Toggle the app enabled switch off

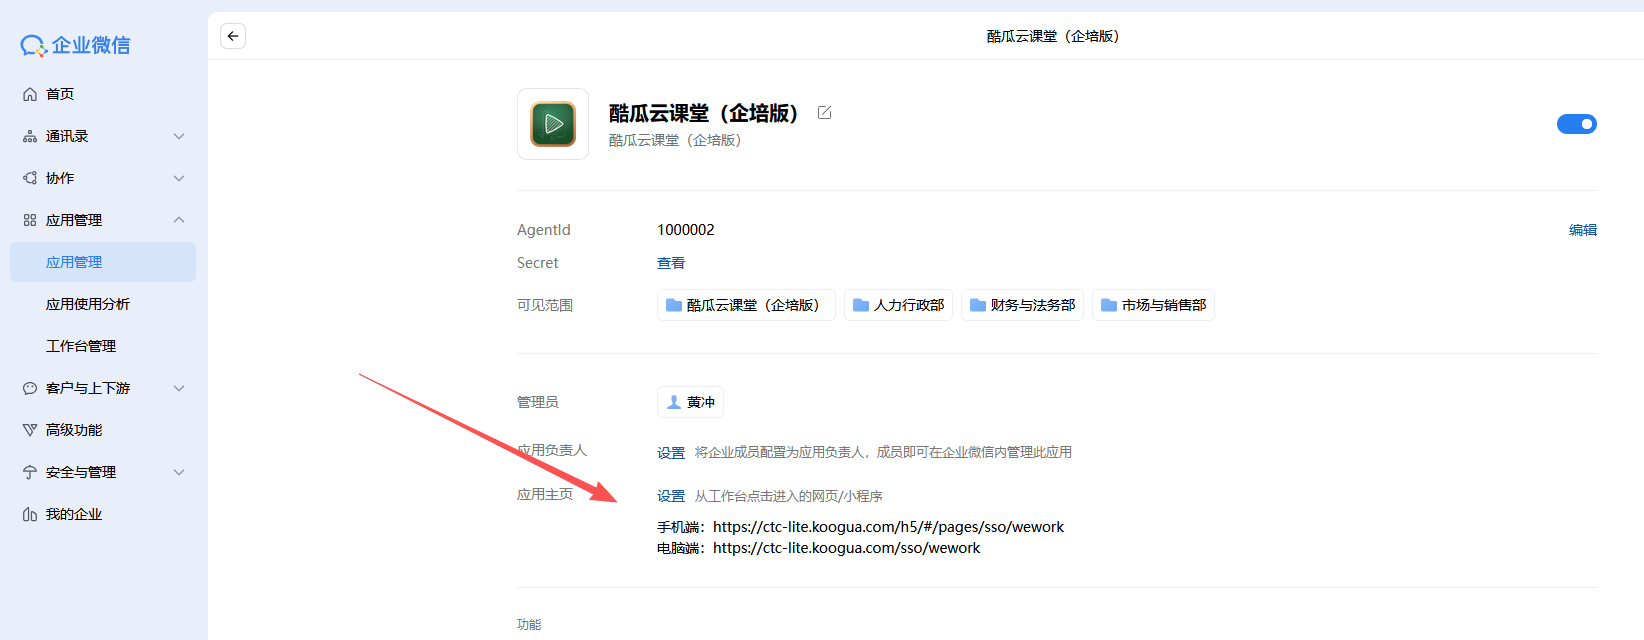[1577, 124]
